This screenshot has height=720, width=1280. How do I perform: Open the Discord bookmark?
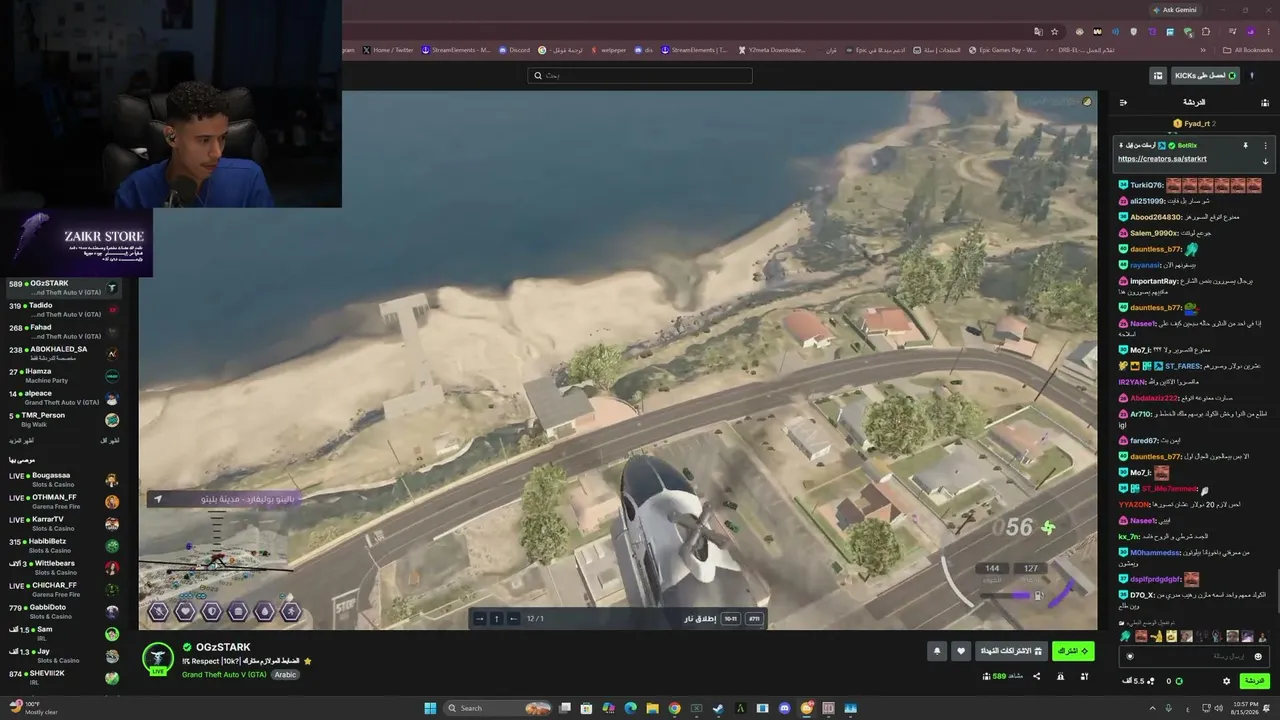[x=514, y=50]
